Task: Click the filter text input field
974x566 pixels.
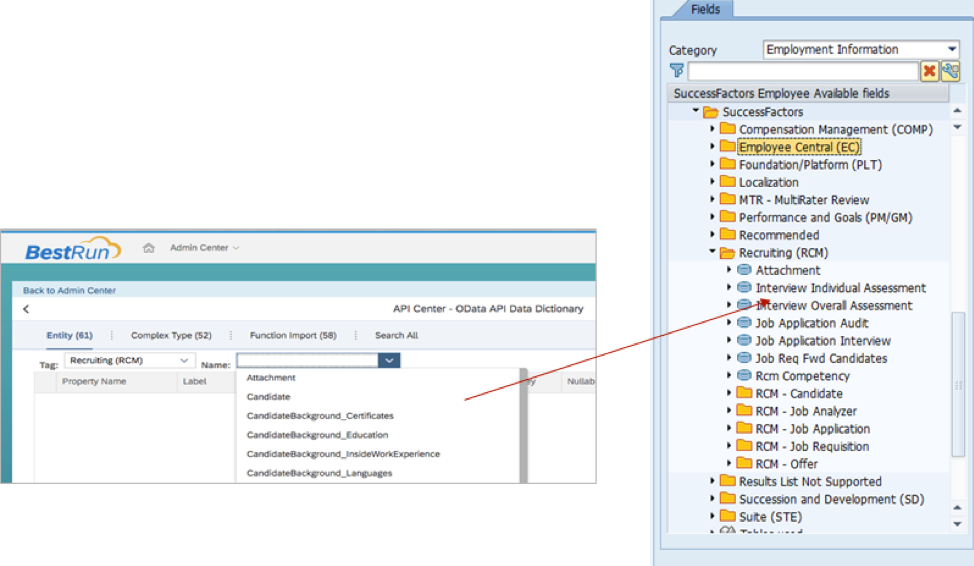Action: pos(803,71)
